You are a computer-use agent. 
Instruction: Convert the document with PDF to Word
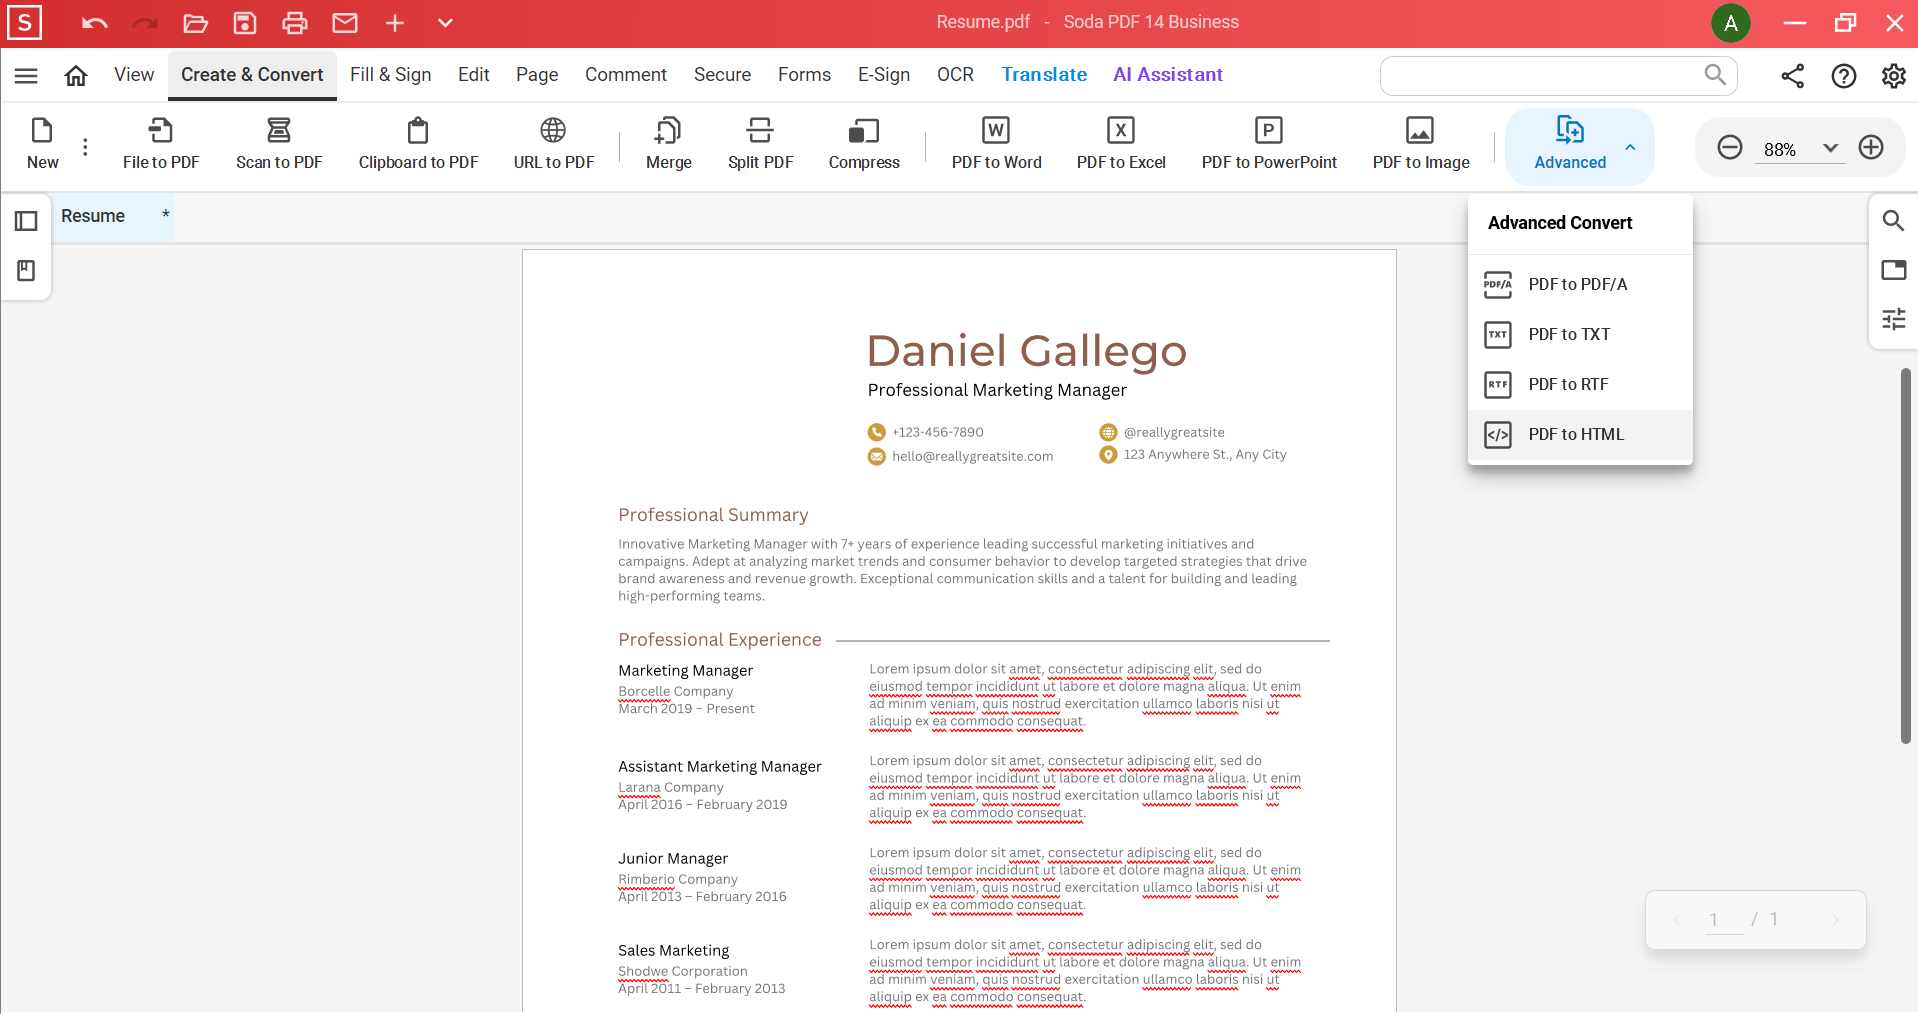pos(996,143)
